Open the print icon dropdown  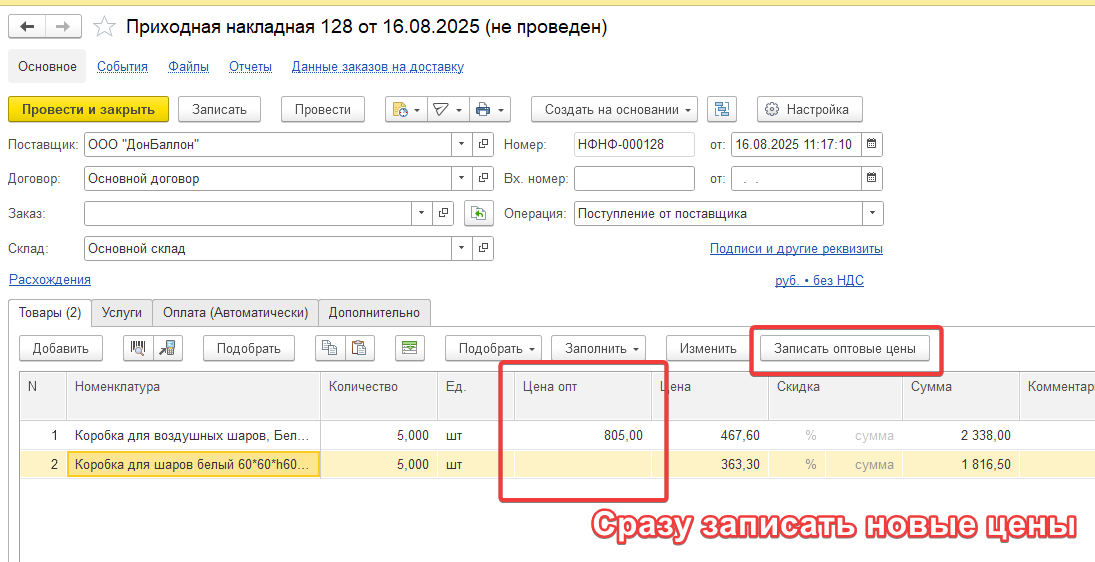pos(490,110)
